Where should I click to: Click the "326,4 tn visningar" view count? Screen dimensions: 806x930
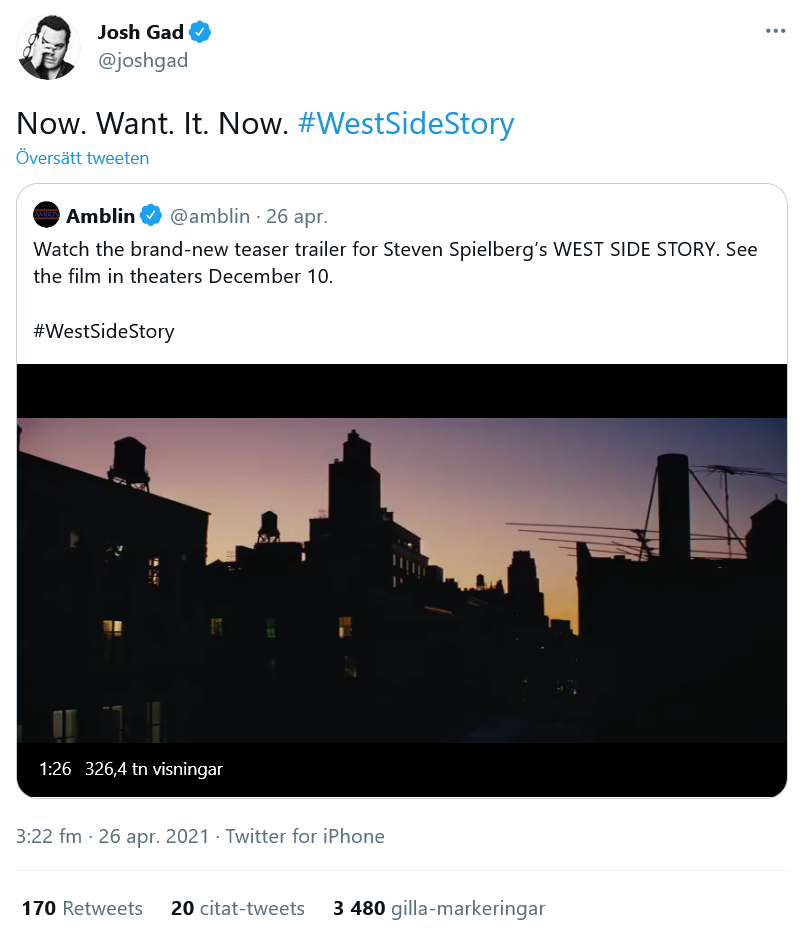pos(154,769)
